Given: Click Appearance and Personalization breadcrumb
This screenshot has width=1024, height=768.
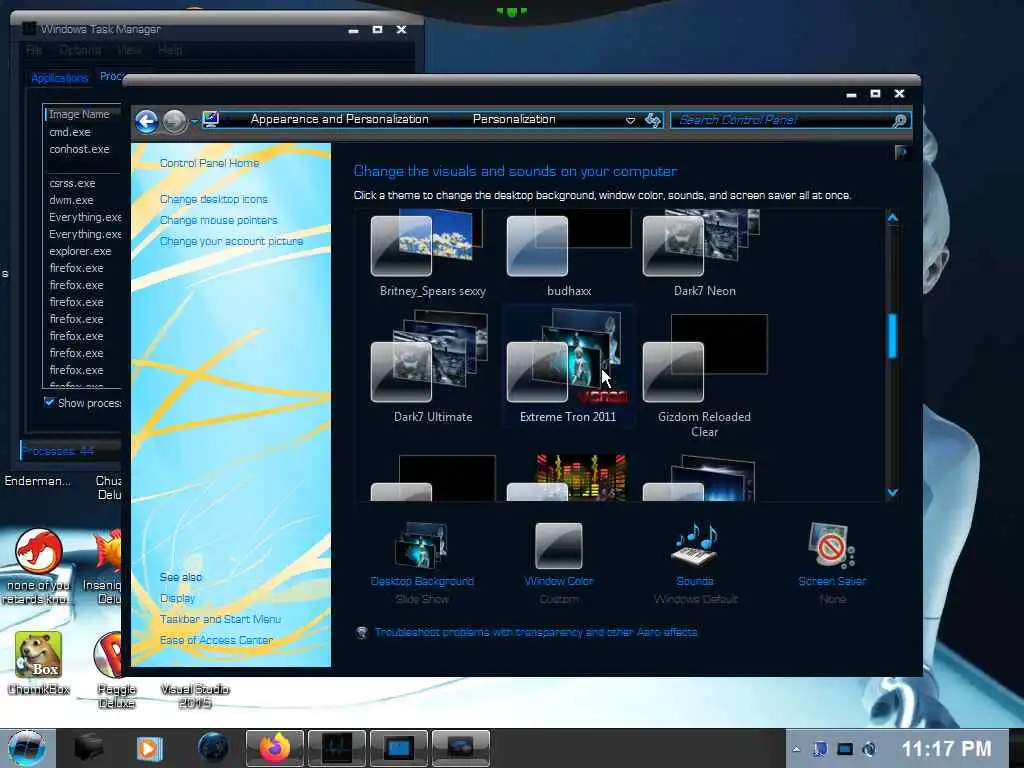Looking at the screenshot, I should (340, 120).
